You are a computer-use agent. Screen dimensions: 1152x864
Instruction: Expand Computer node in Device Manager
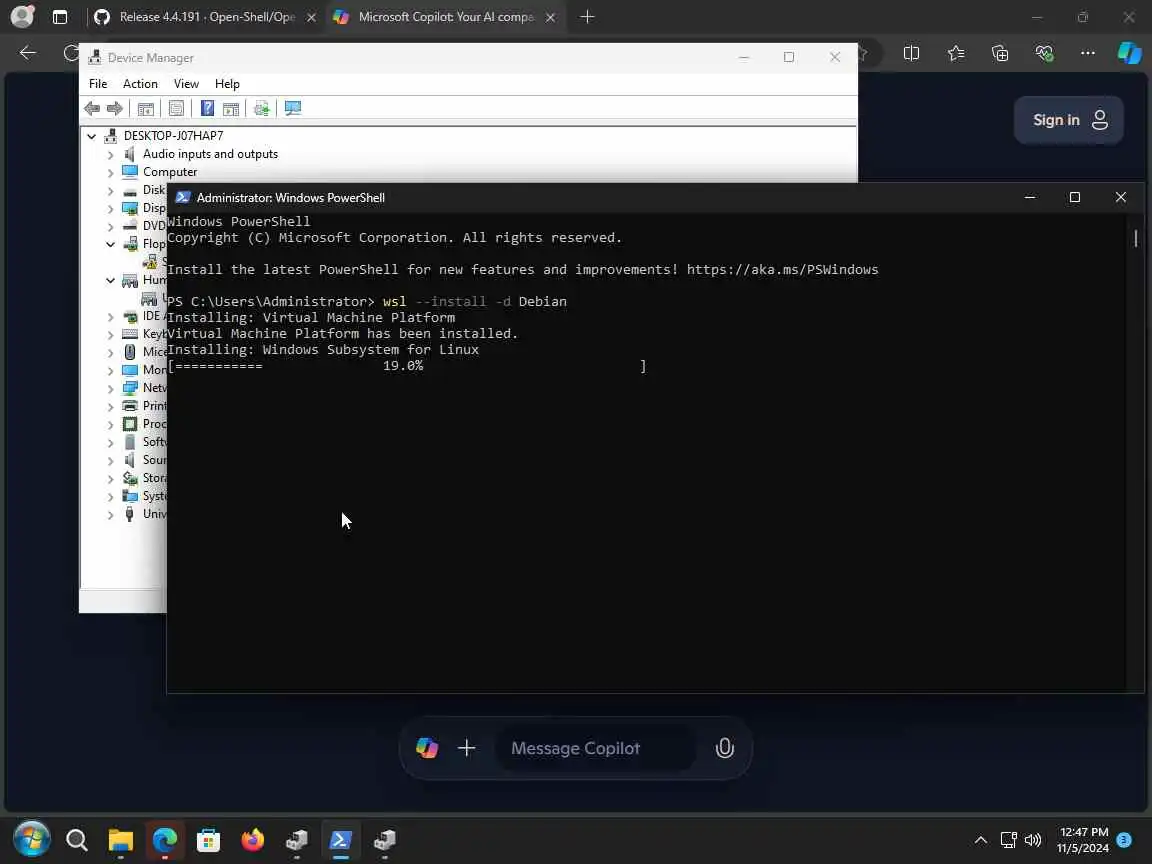click(110, 173)
